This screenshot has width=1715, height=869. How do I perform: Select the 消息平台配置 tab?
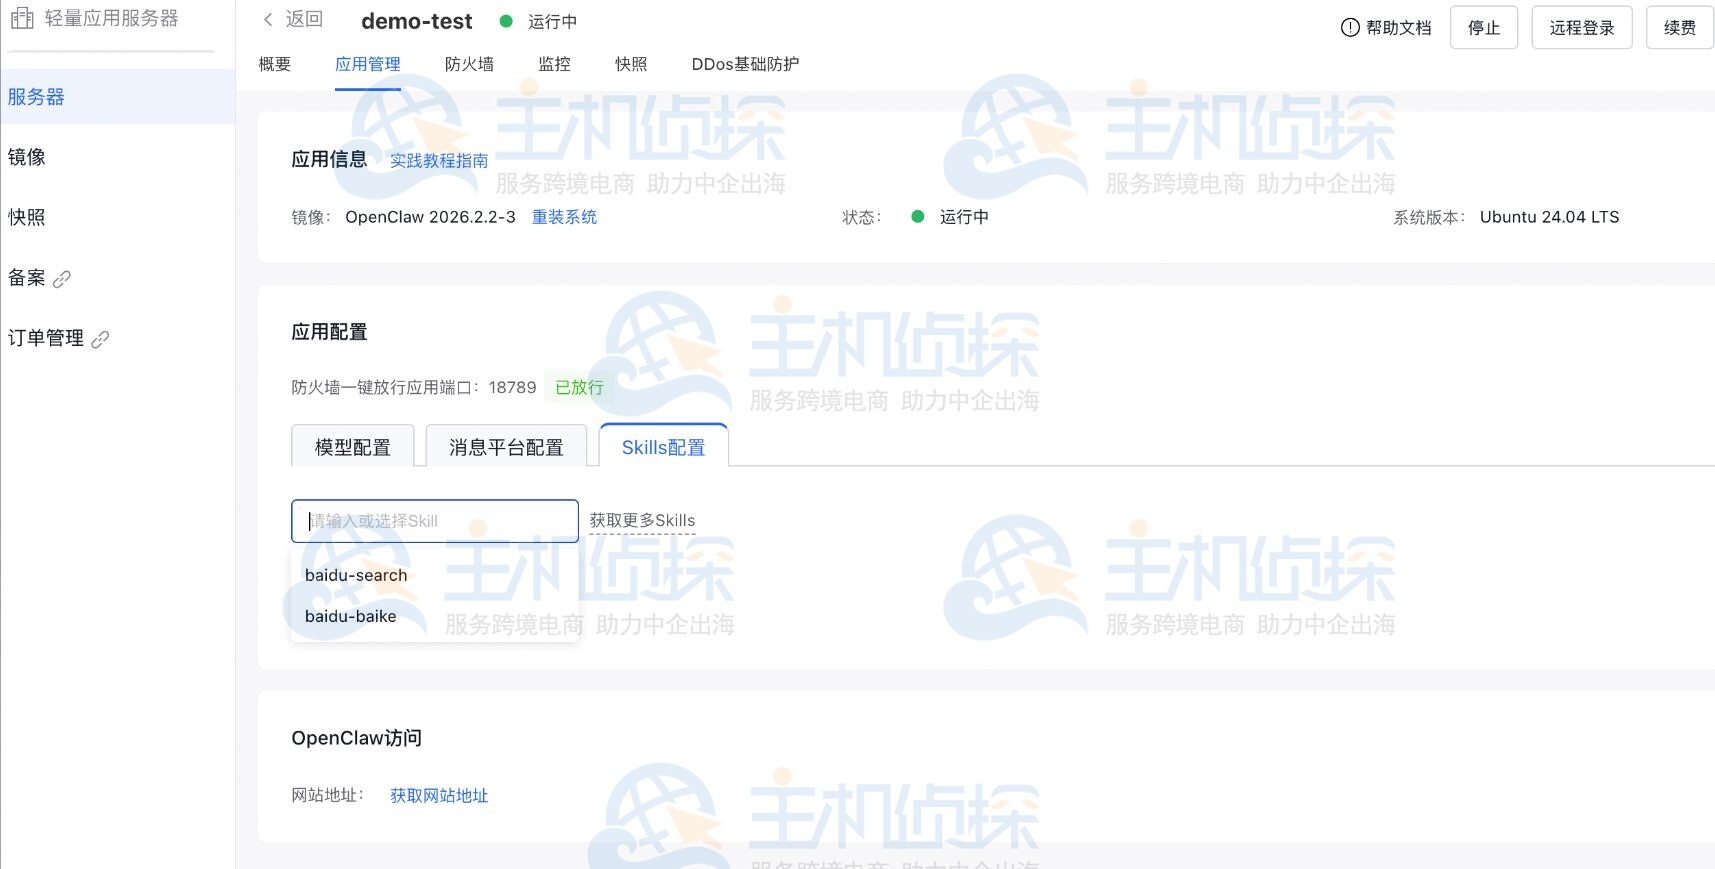coord(506,446)
